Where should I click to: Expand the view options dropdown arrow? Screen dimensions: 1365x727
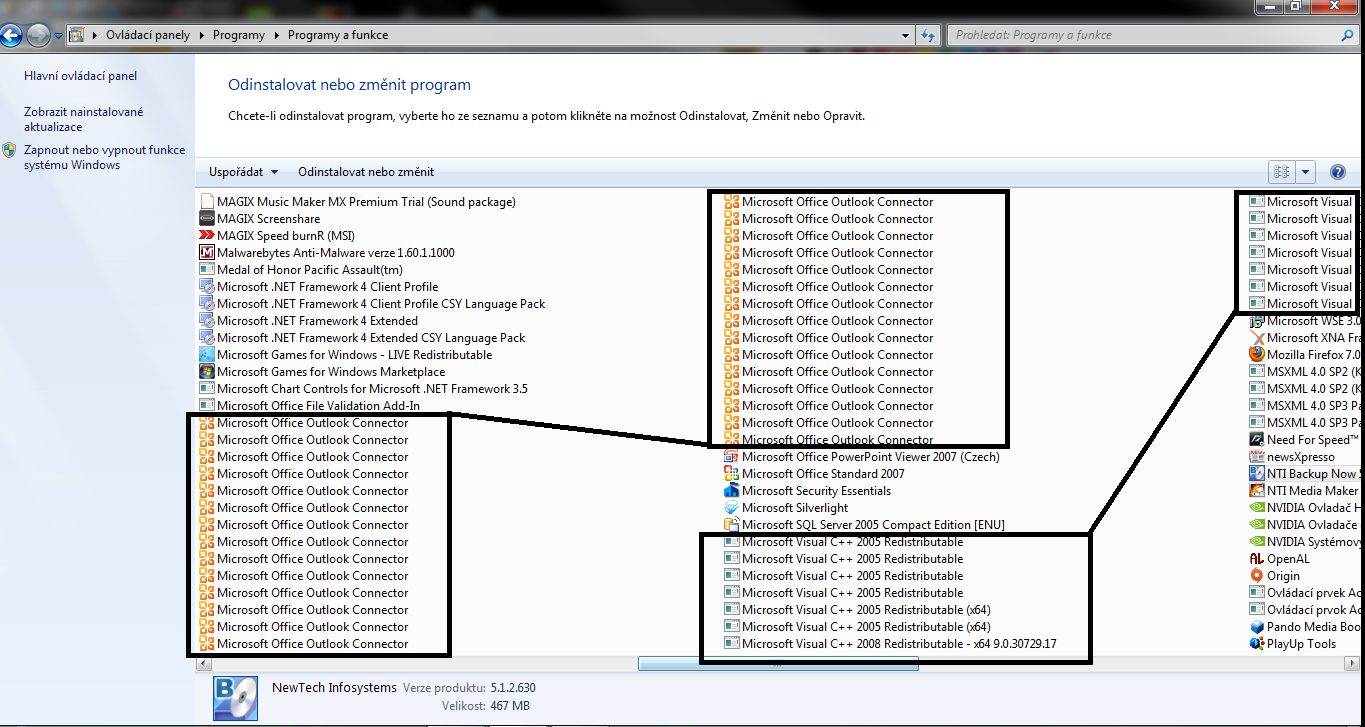pos(1306,172)
